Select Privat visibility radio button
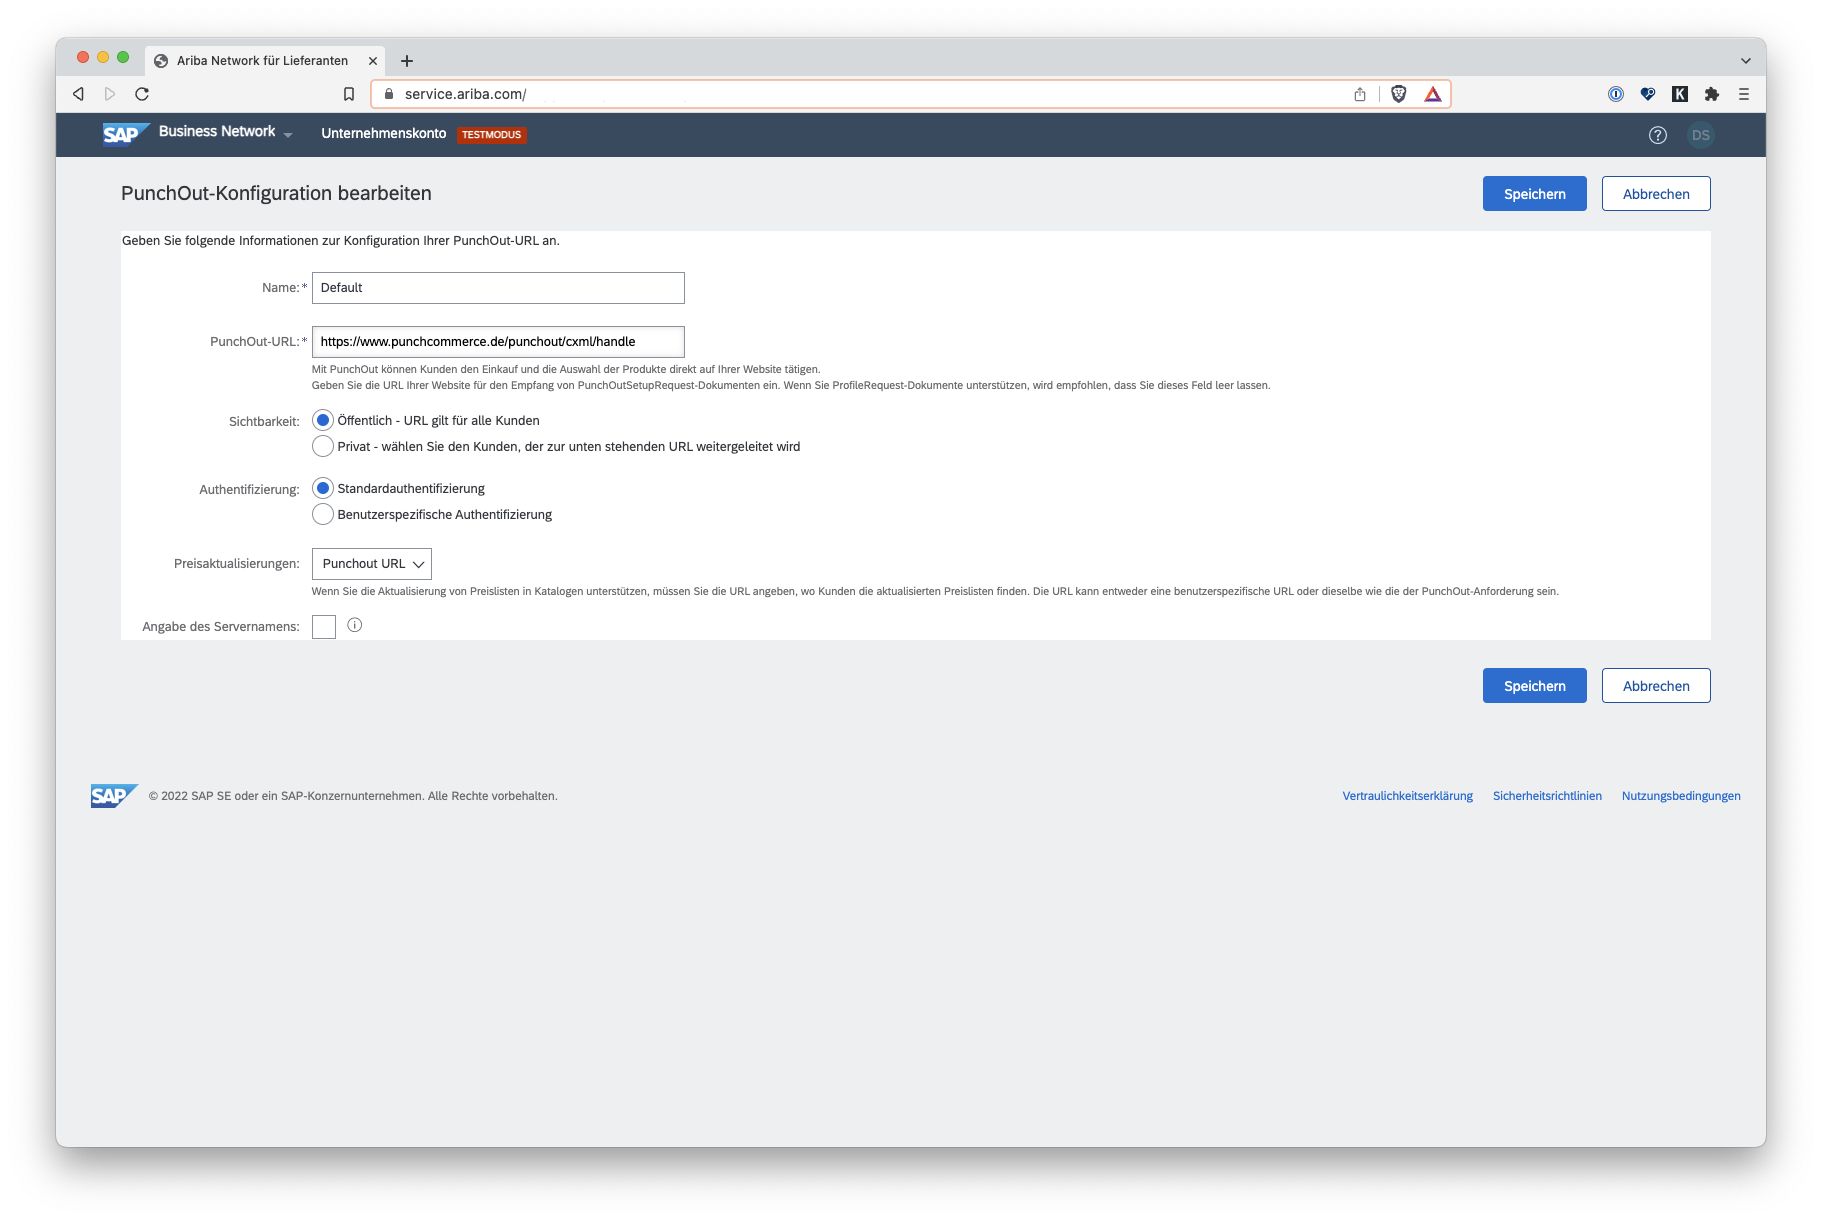Image resolution: width=1822 pixels, height=1221 pixels. pyautogui.click(x=322, y=446)
